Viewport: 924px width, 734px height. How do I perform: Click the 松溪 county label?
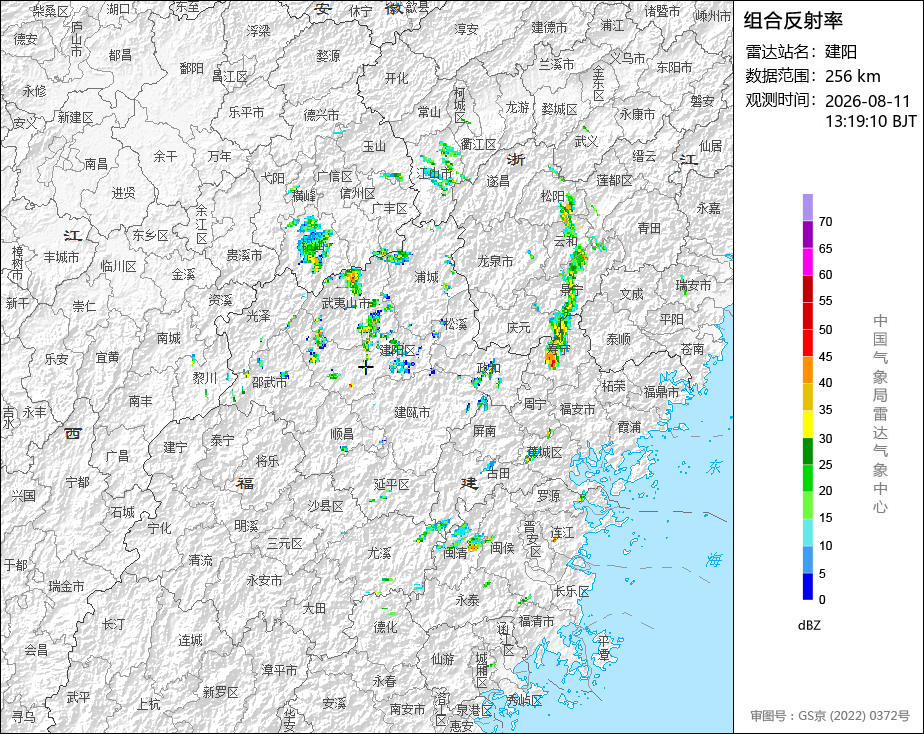455,324
